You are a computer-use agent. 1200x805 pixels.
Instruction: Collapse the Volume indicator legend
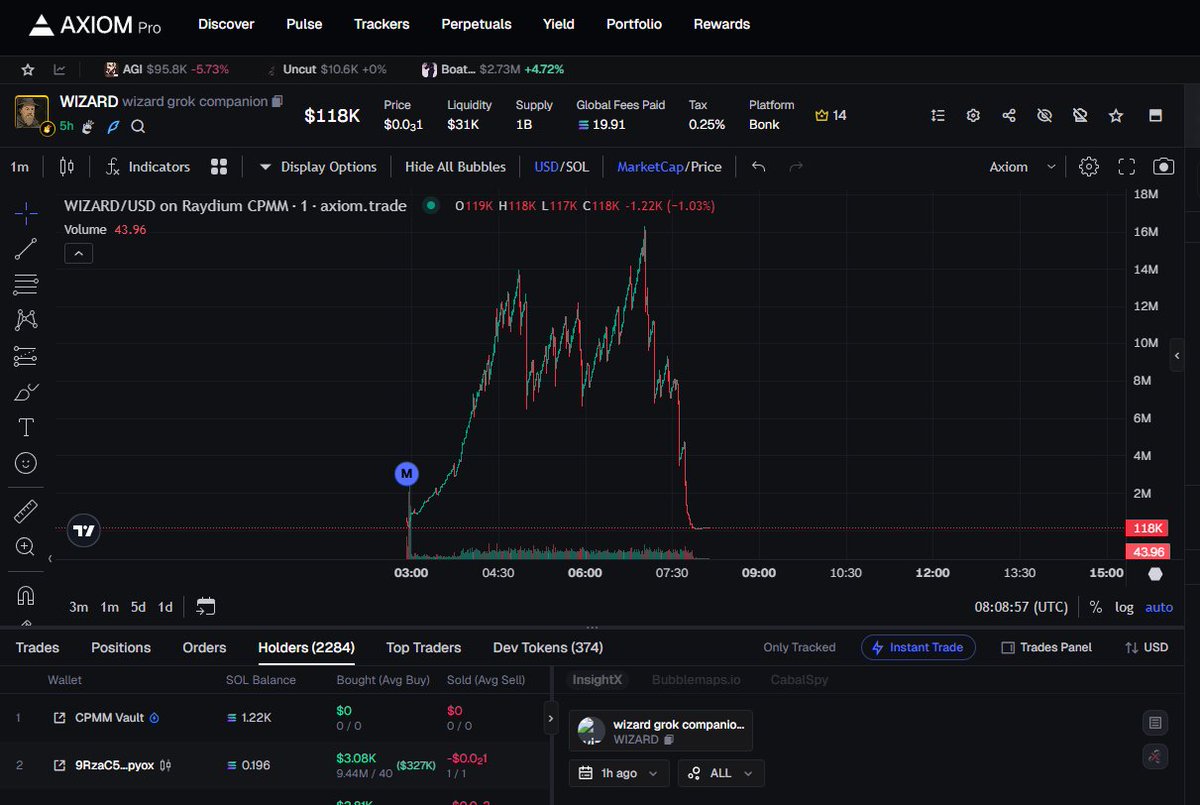pos(78,254)
